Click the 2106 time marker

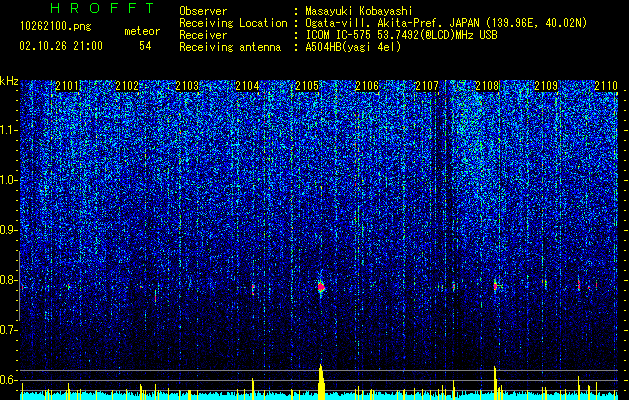point(367,86)
